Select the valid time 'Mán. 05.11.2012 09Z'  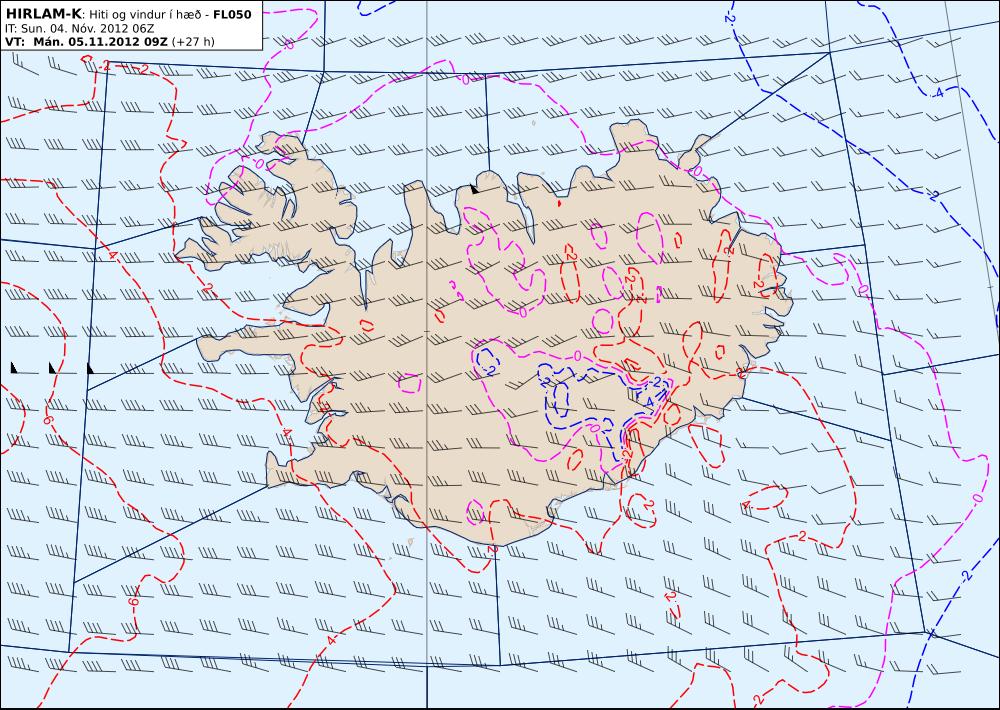tap(101, 42)
